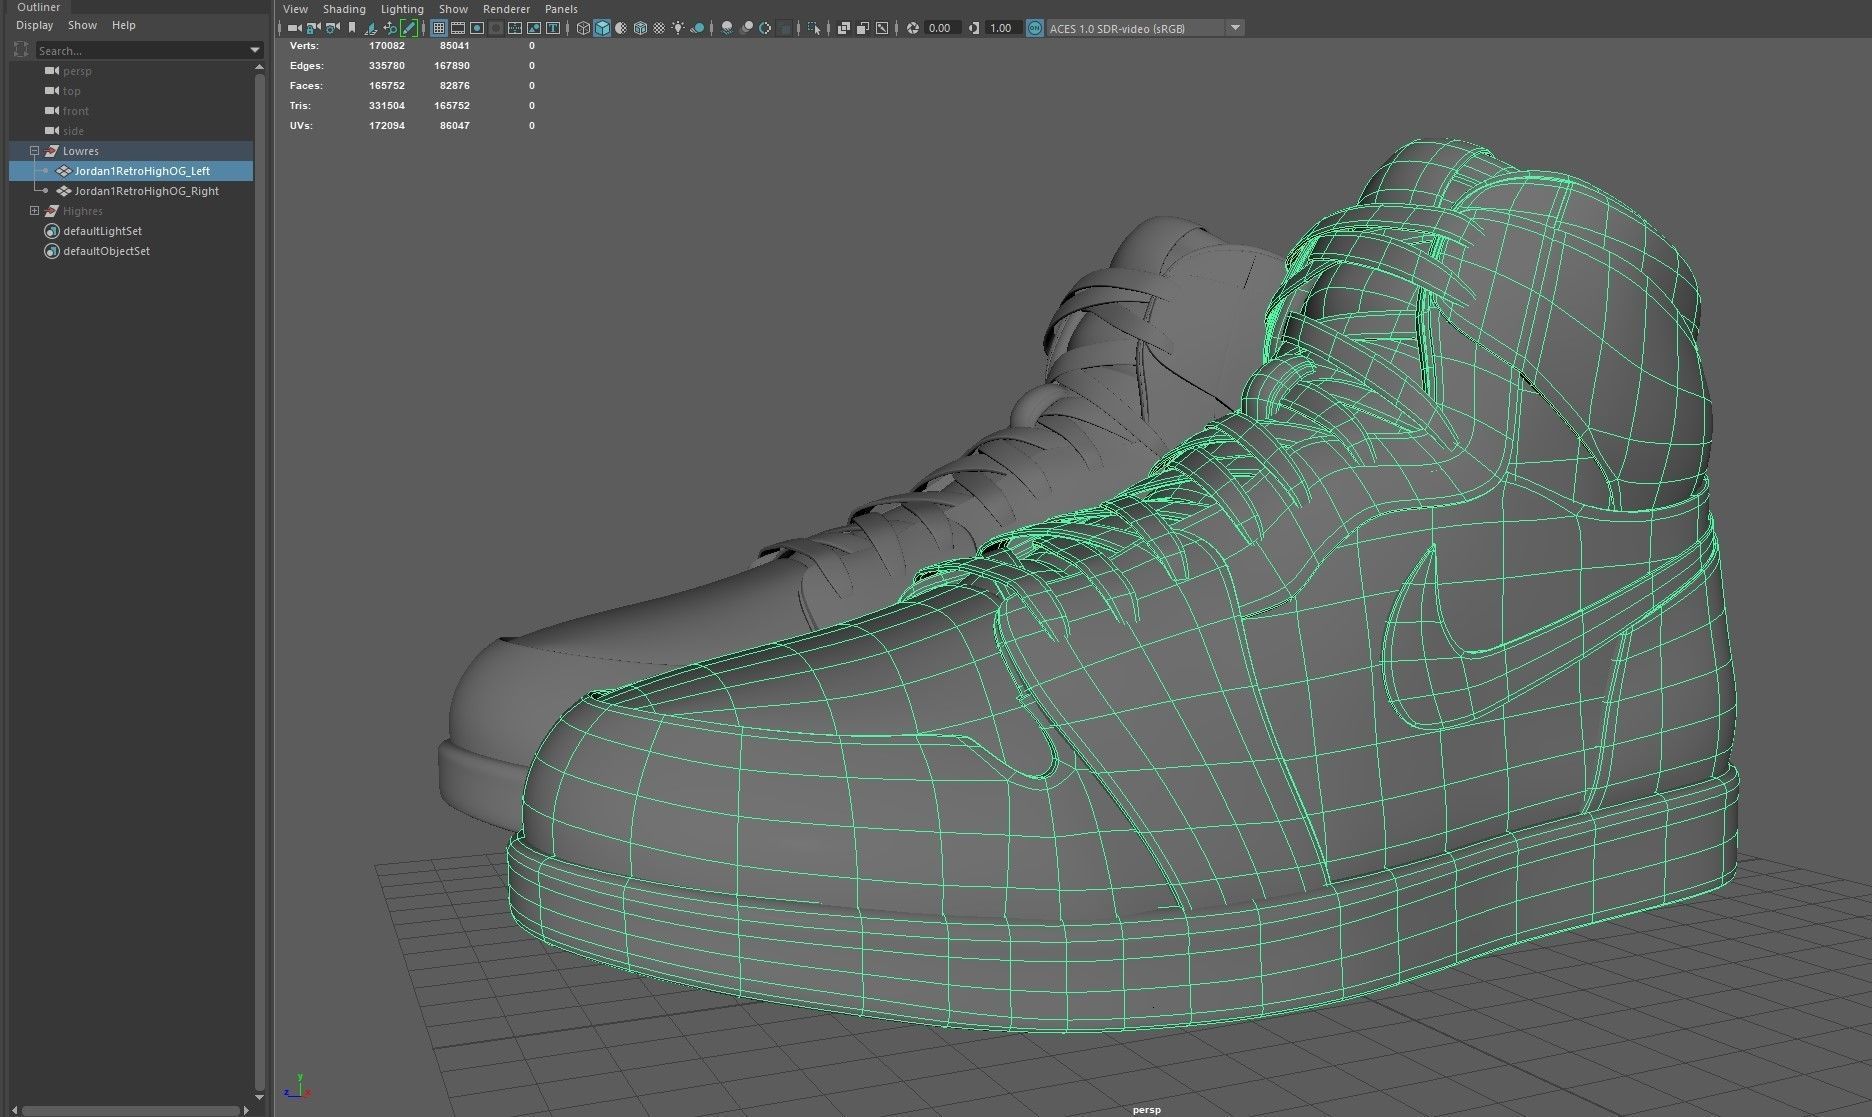This screenshot has width=1872, height=1117.
Task: Select defaultObjectSet in Outliner
Action: point(131,251)
